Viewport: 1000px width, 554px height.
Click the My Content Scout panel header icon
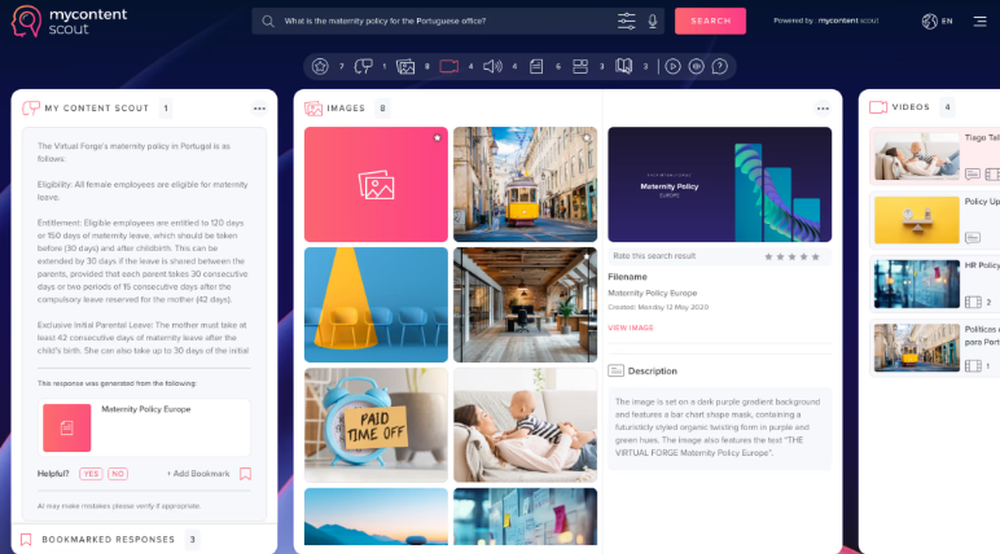point(31,108)
